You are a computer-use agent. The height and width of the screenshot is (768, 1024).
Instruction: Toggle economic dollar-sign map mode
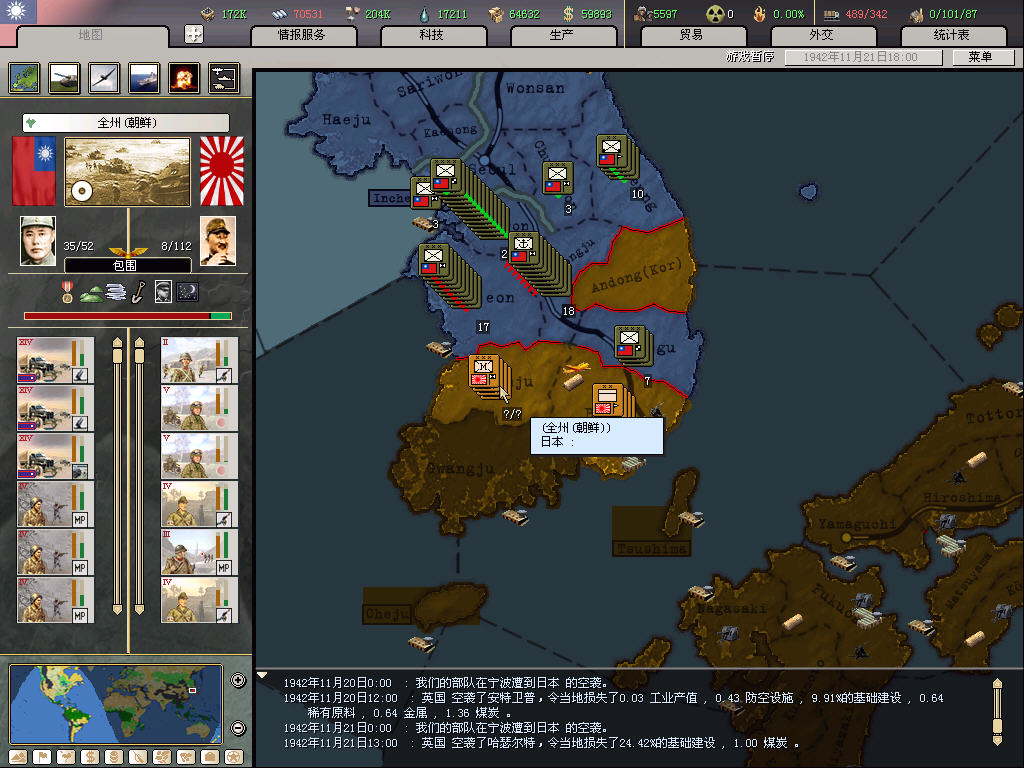point(89,756)
